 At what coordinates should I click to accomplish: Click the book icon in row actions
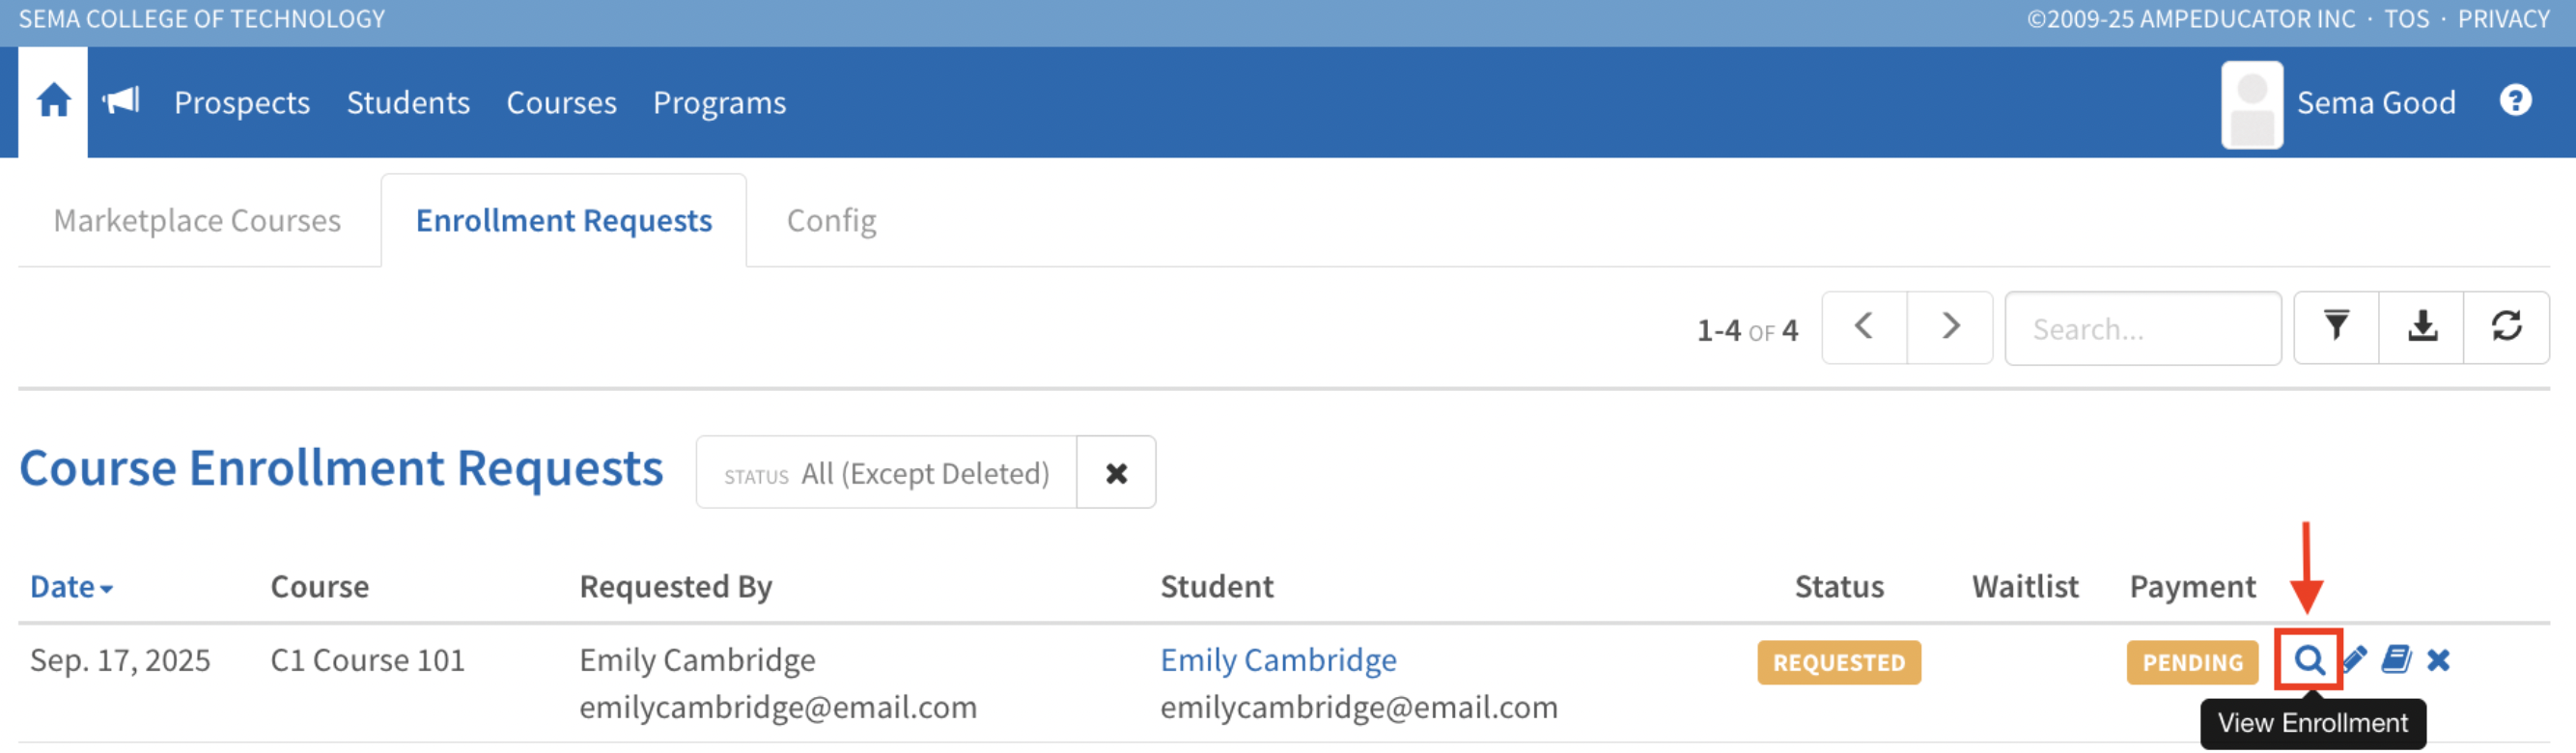pyautogui.click(x=2396, y=660)
